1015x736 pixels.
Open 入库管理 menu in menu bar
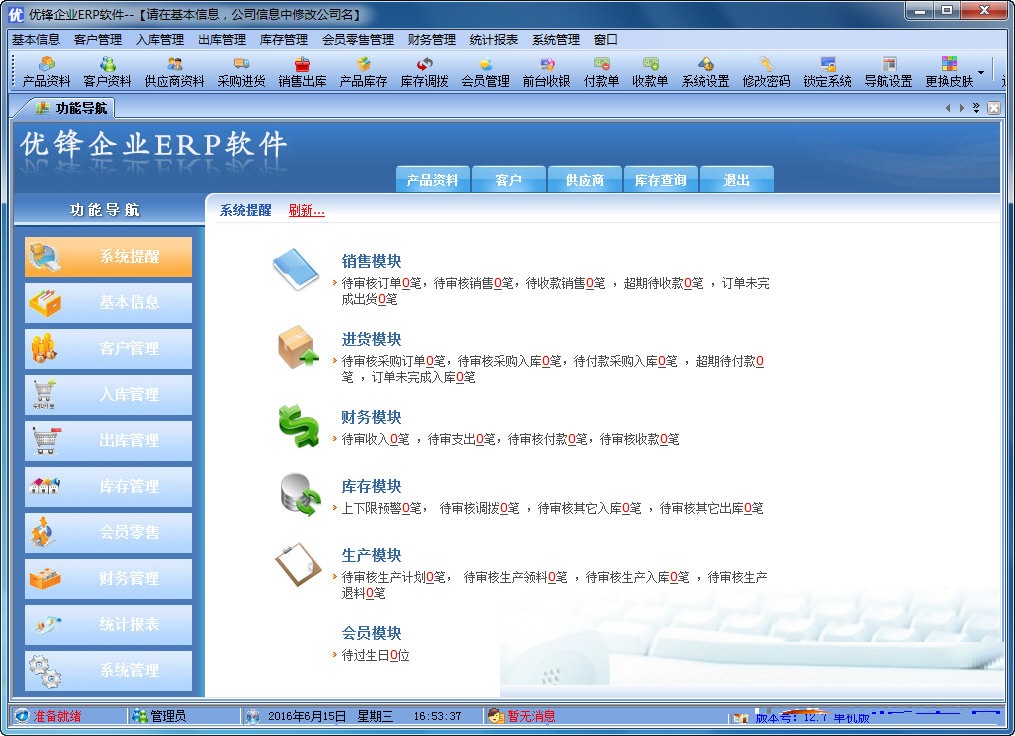point(160,39)
